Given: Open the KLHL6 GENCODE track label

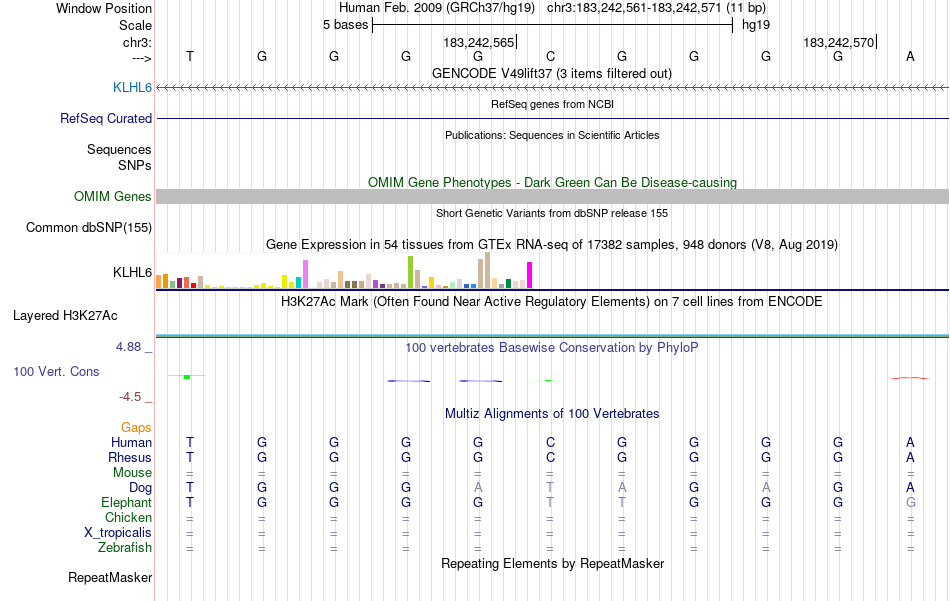Looking at the screenshot, I should pyautogui.click(x=132, y=87).
